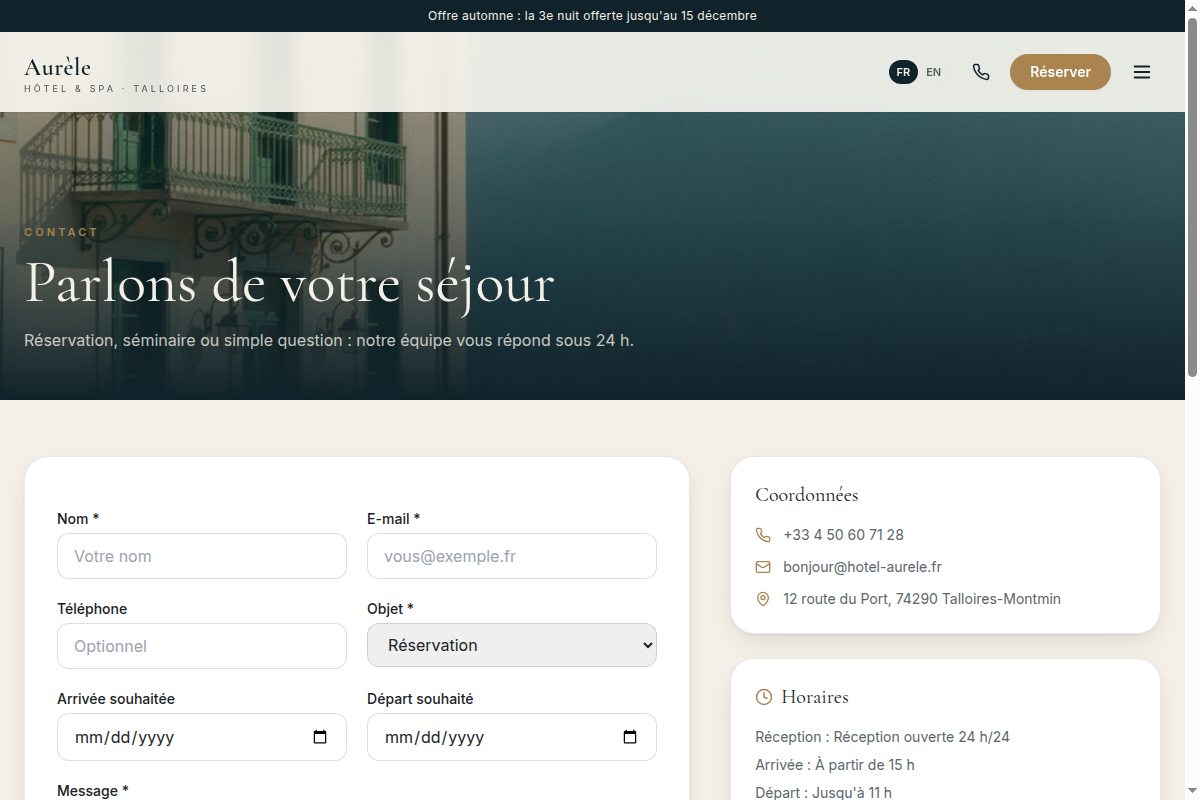Click the Nom * field label
The image size is (1200, 800).
78,519
